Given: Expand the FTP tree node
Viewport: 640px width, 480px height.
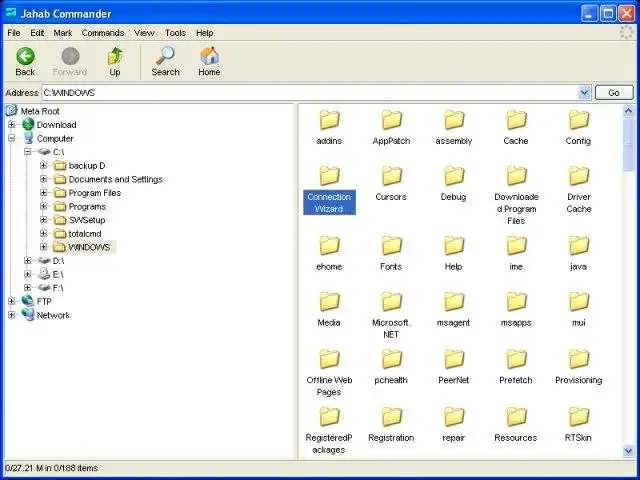Looking at the screenshot, I should [x=12, y=301].
